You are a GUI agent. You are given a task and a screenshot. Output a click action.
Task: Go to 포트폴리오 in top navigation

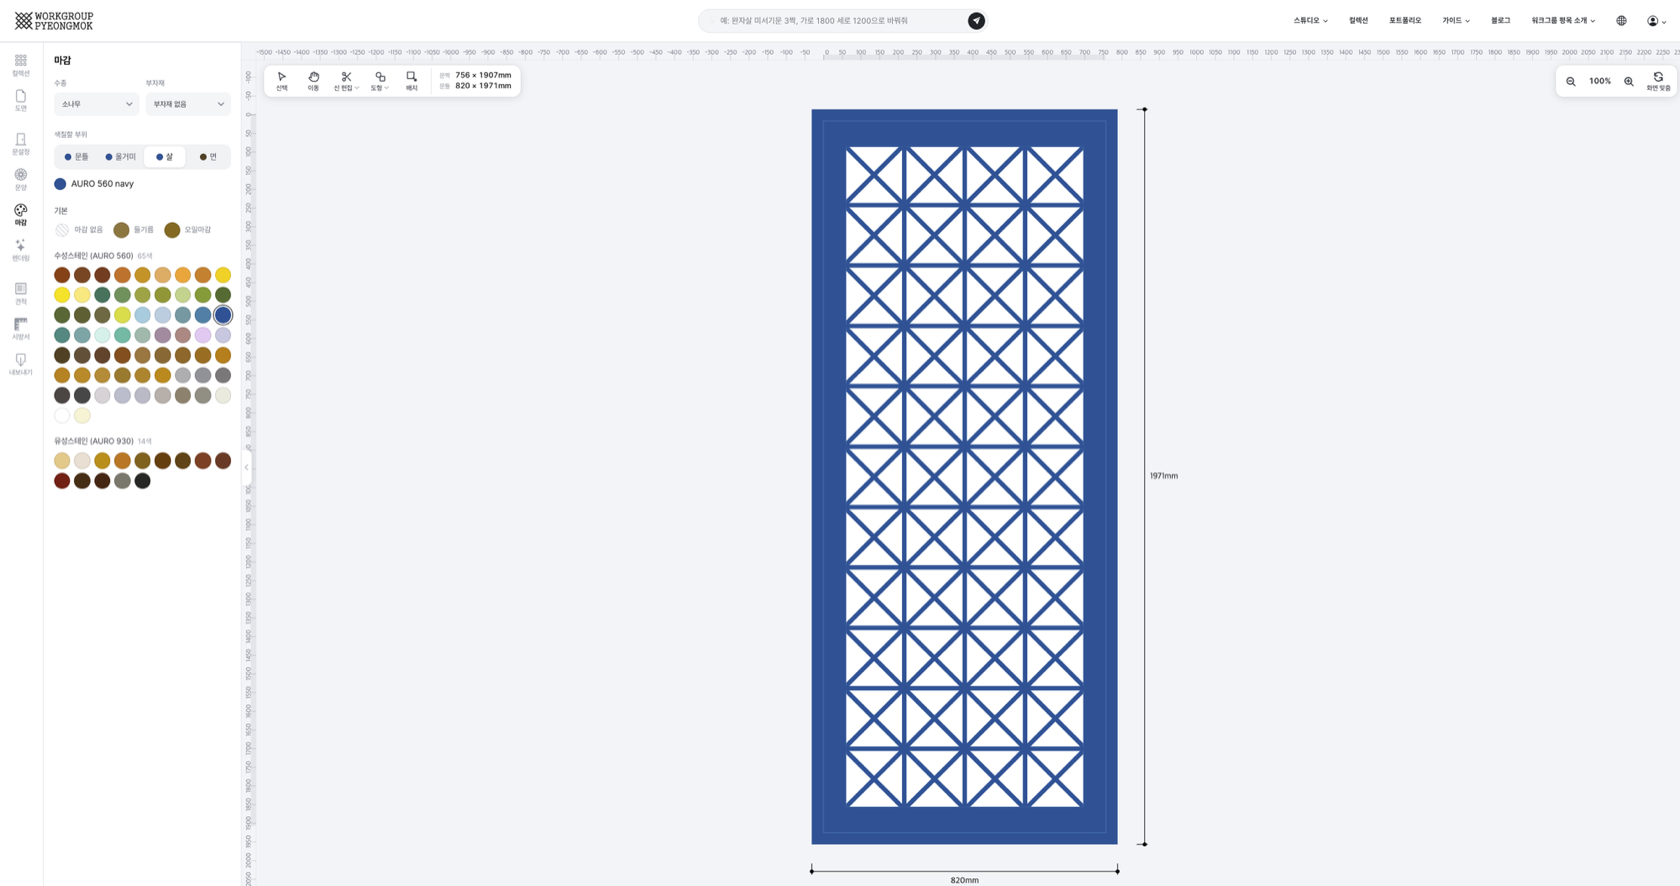point(1405,21)
